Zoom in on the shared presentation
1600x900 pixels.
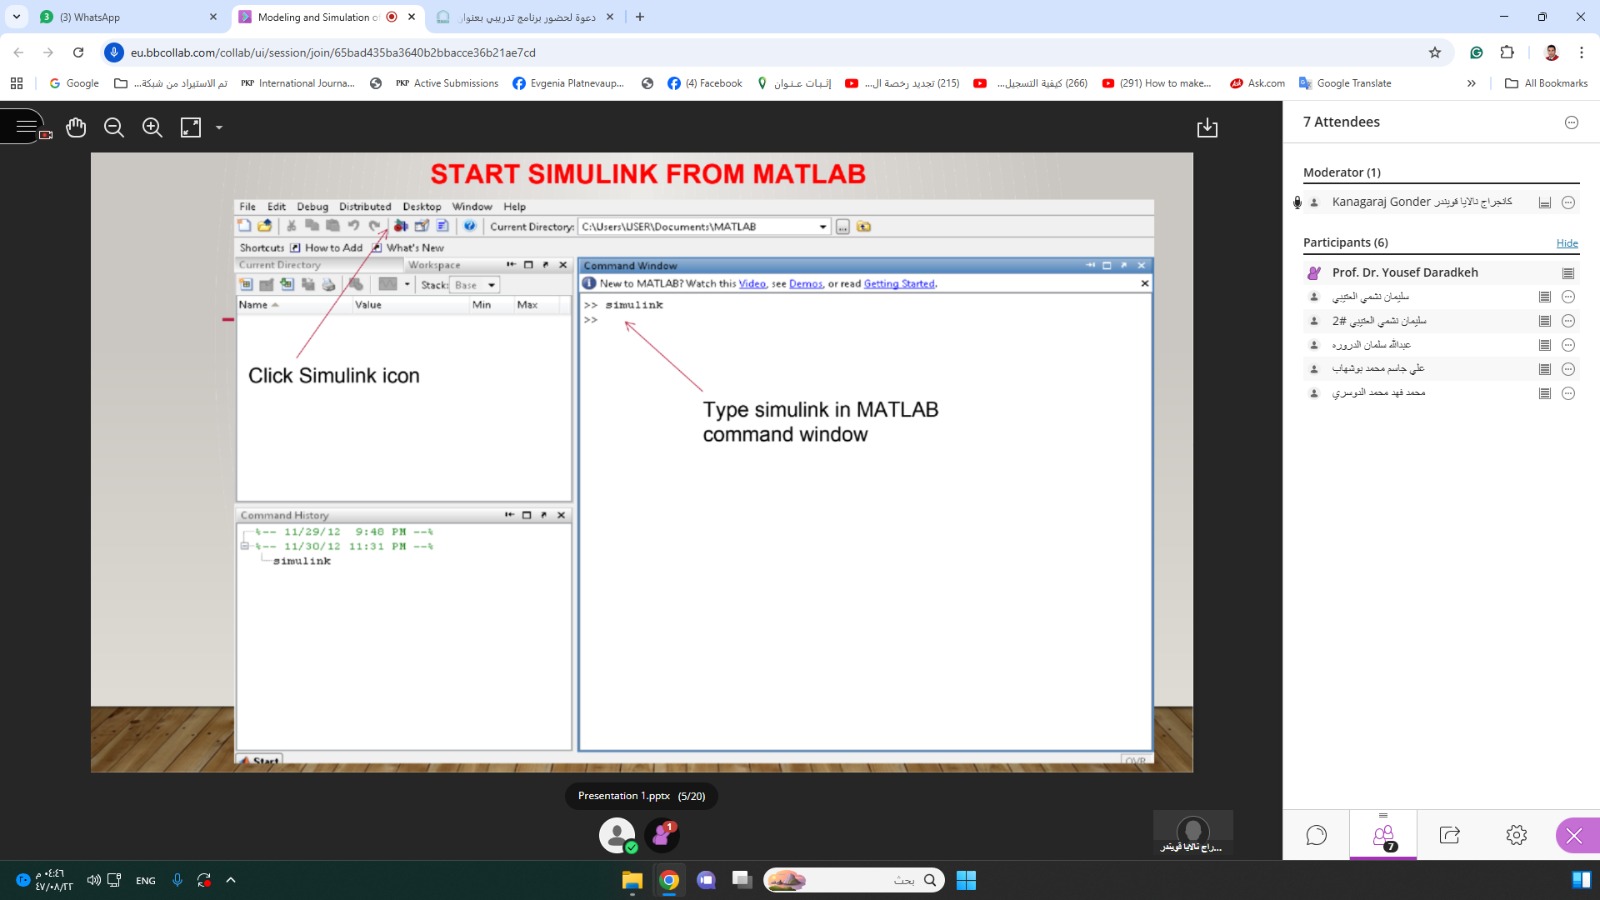[152, 127]
